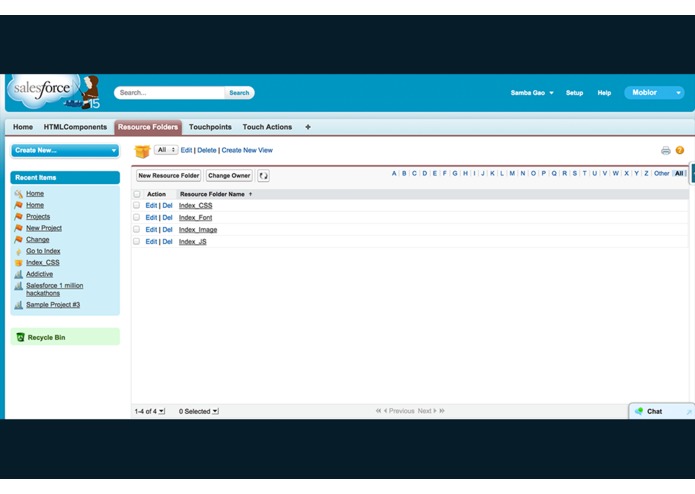The width and height of the screenshot is (695, 494).
Task: Open the printable view printer icon
Action: [x=665, y=151]
